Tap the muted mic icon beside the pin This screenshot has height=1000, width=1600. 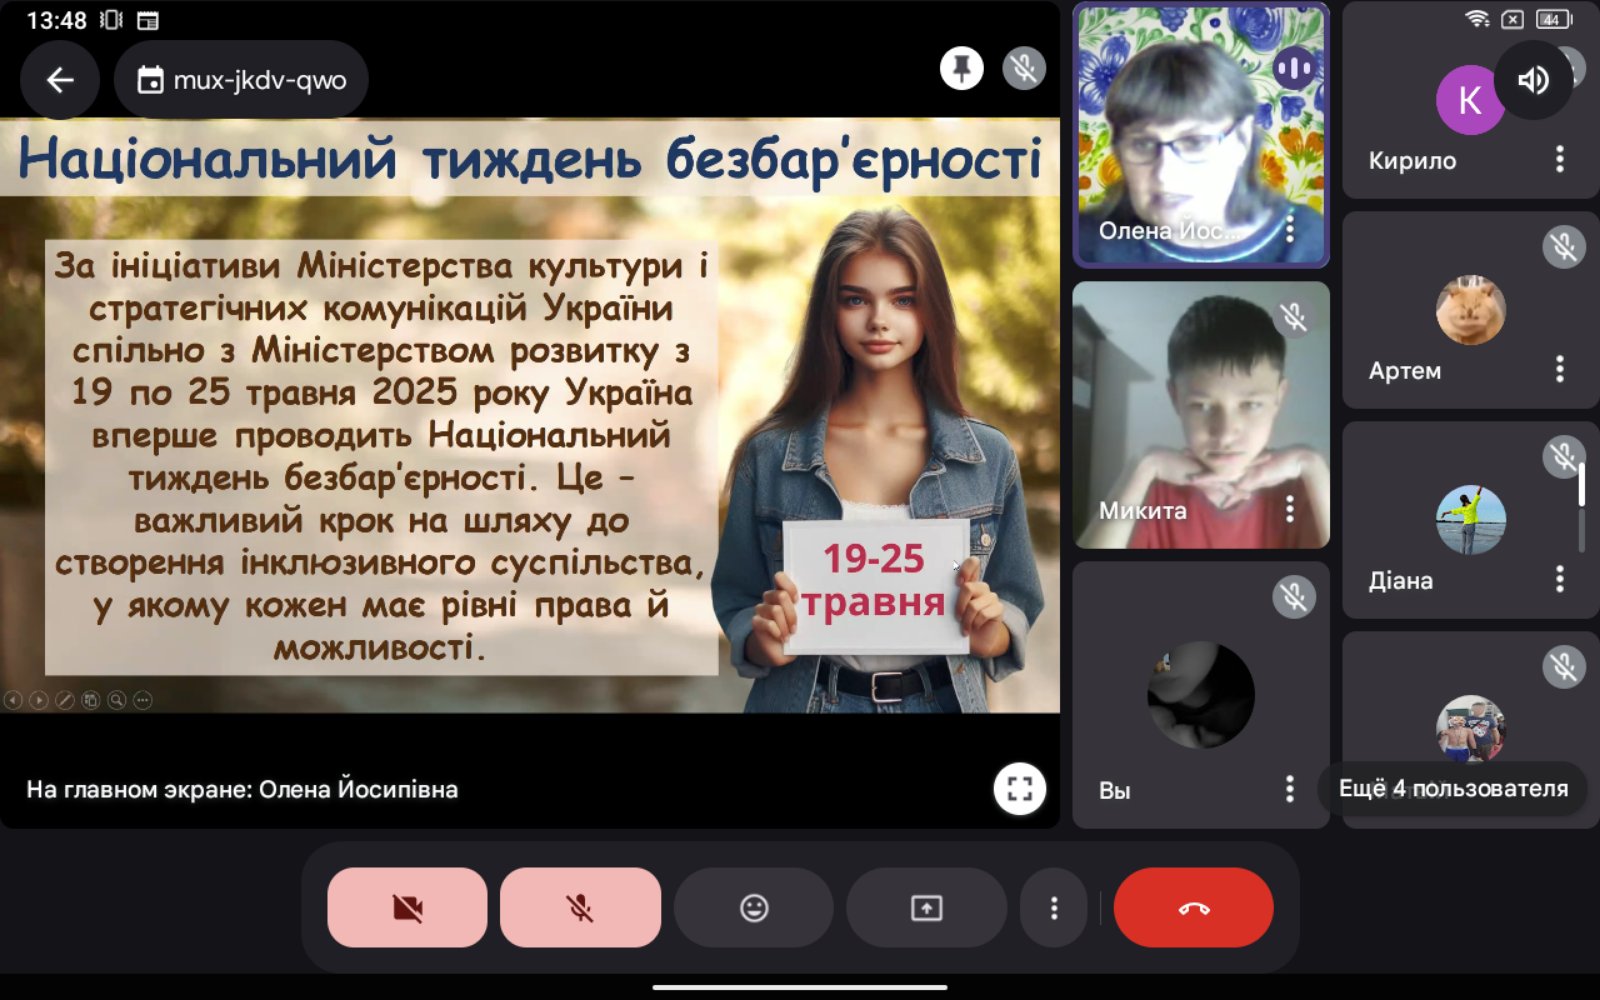pyautogui.click(x=1024, y=69)
